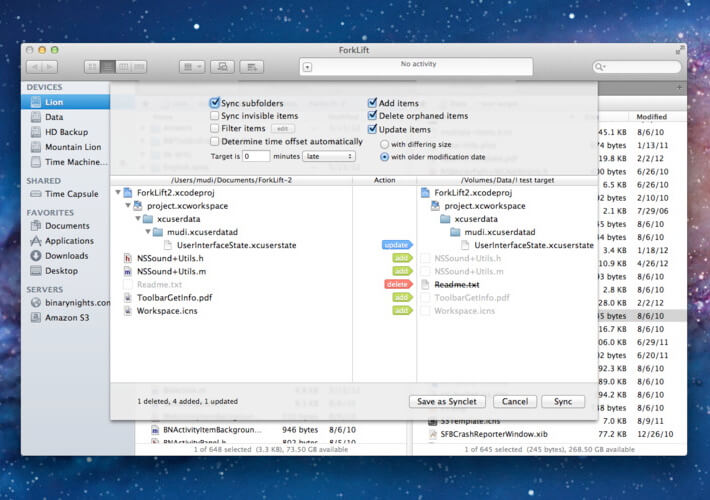710x500 pixels.
Task: Click the sync toolbar icon
Action: [252, 67]
